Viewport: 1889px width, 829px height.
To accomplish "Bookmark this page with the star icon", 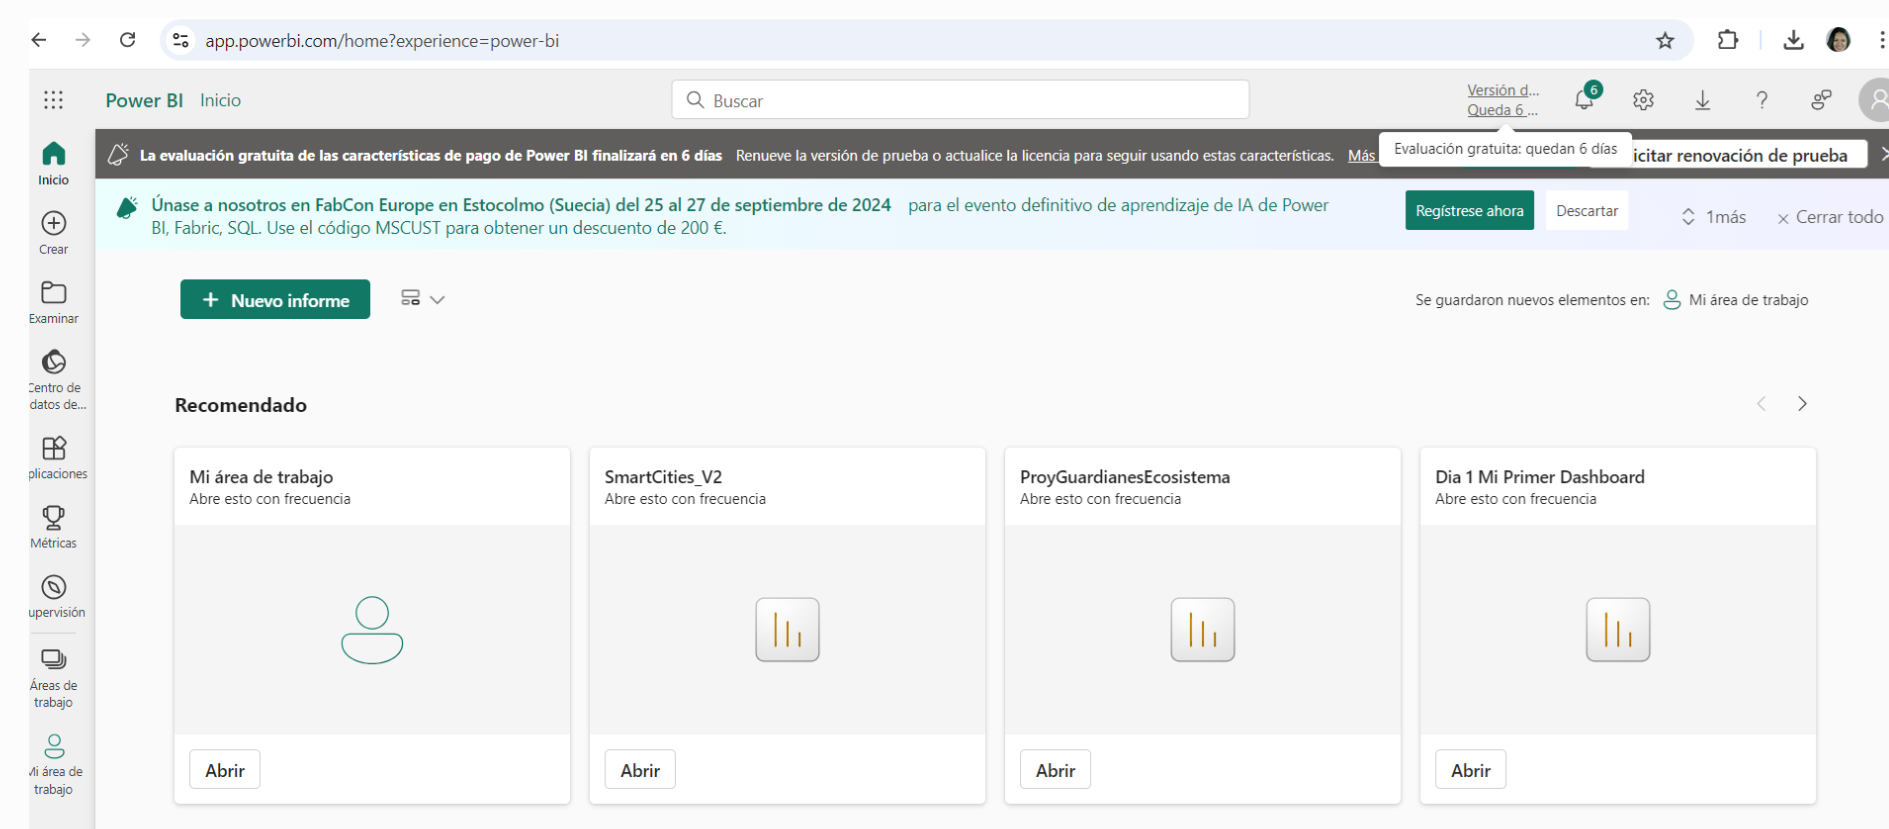I will coord(1665,40).
